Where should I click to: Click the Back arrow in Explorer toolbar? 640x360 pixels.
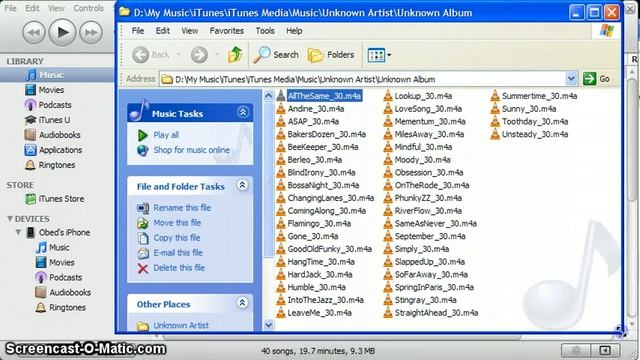(141, 55)
